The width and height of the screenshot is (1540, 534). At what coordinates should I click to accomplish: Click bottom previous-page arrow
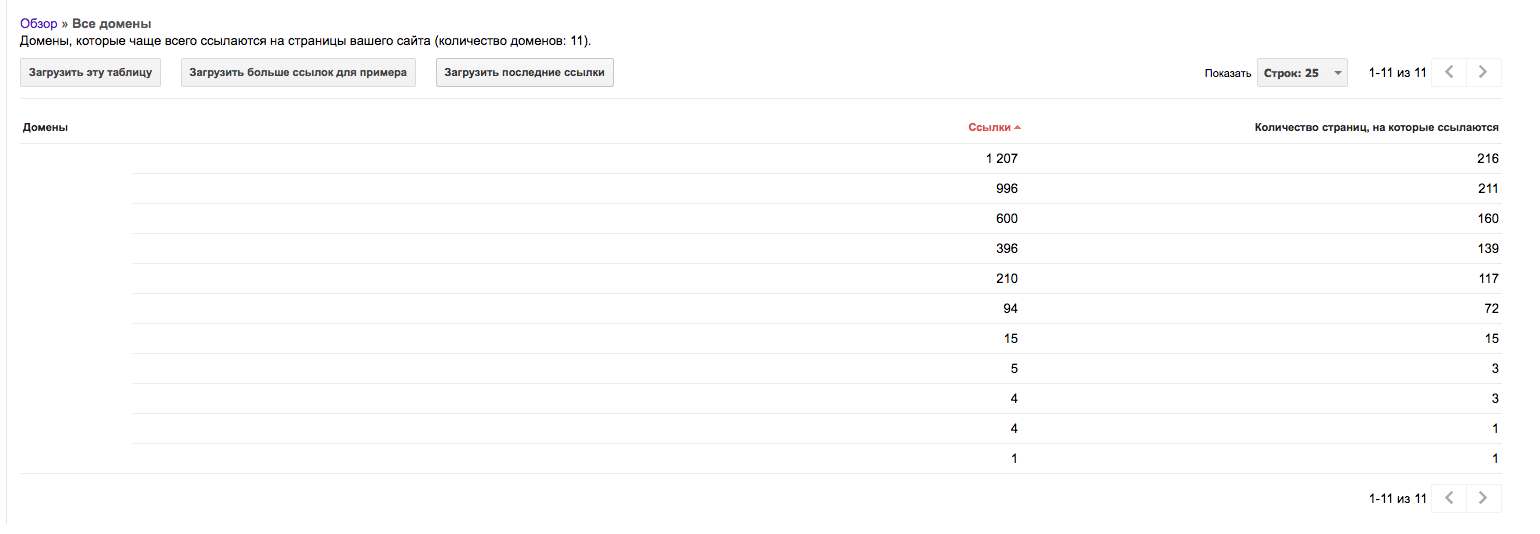(1449, 498)
